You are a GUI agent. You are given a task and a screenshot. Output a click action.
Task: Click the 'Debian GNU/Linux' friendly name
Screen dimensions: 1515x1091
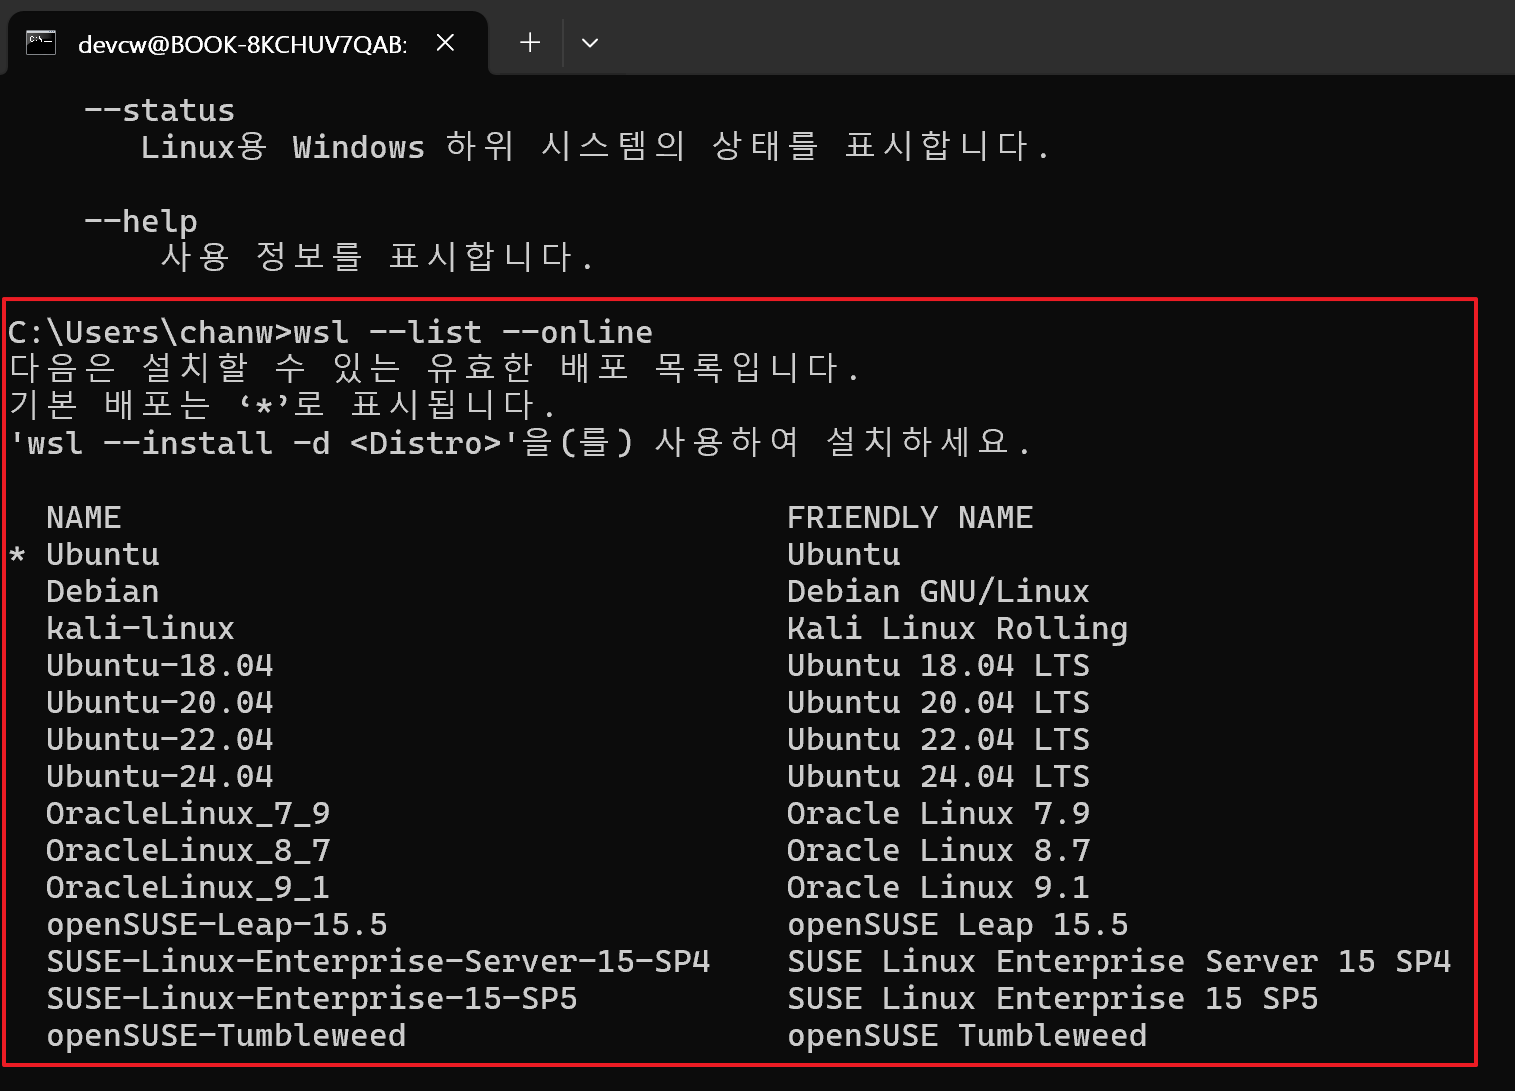tap(938, 591)
